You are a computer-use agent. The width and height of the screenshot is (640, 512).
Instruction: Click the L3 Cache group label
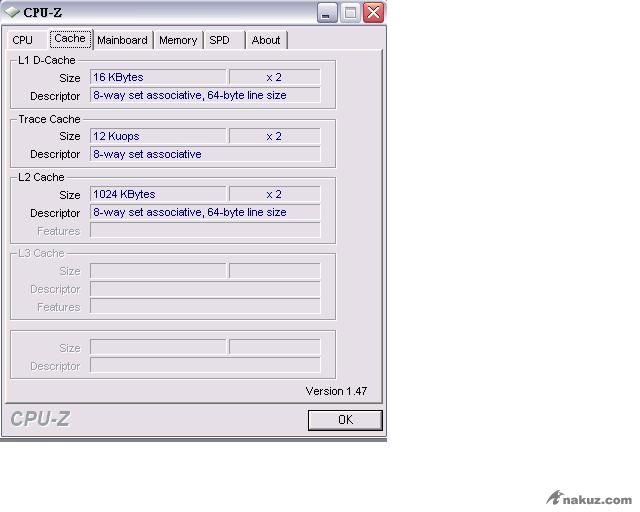point(41,253)
